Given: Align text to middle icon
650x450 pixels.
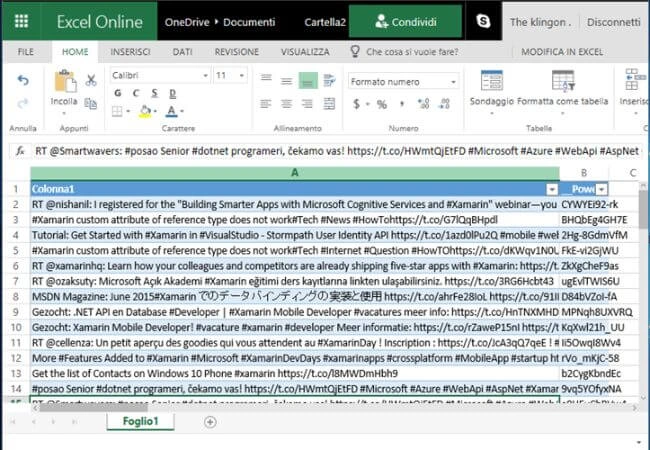Looking at the screenshot, I should click(286, 81).
